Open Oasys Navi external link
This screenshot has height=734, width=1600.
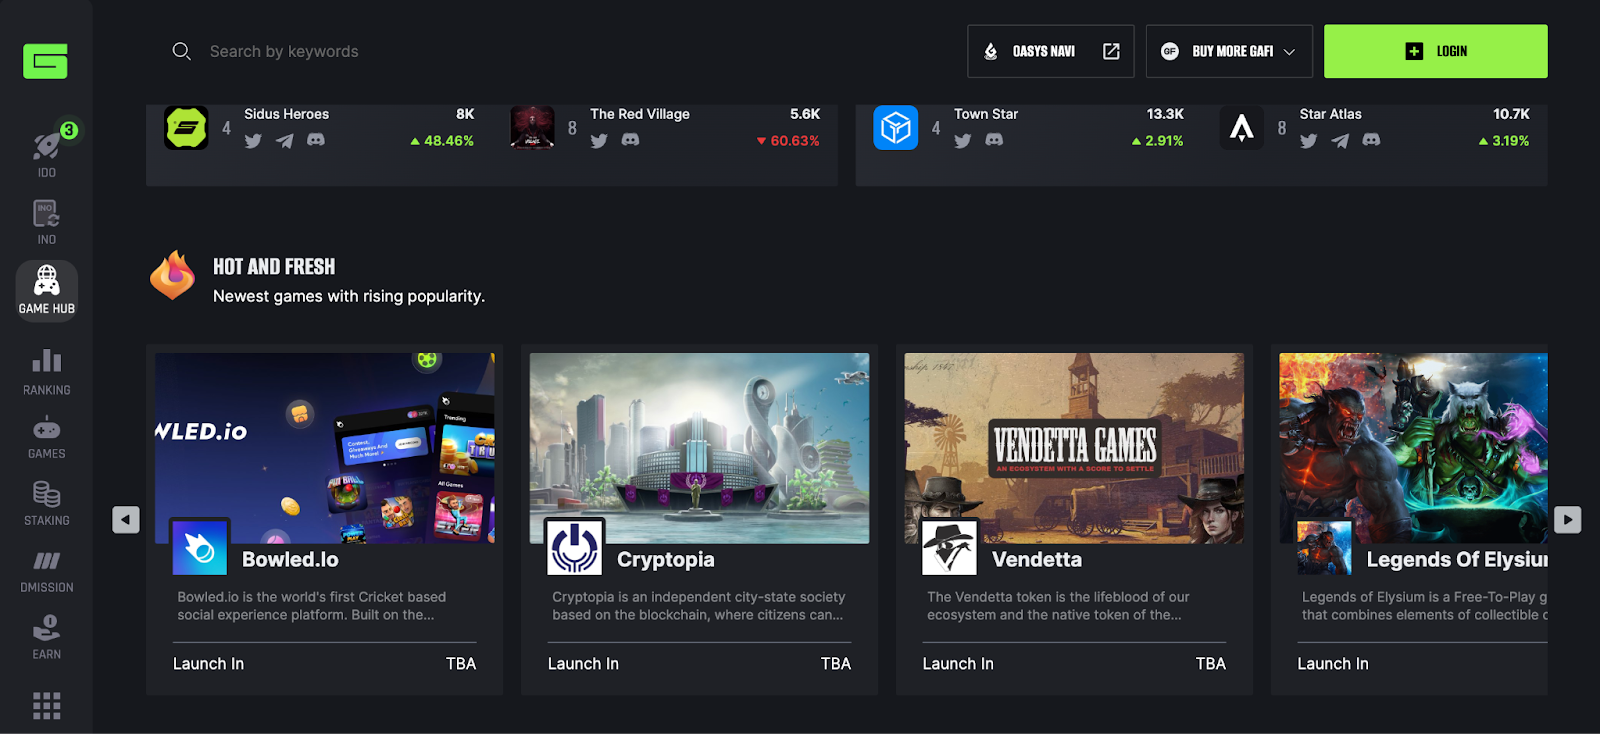coord(1051,51)
